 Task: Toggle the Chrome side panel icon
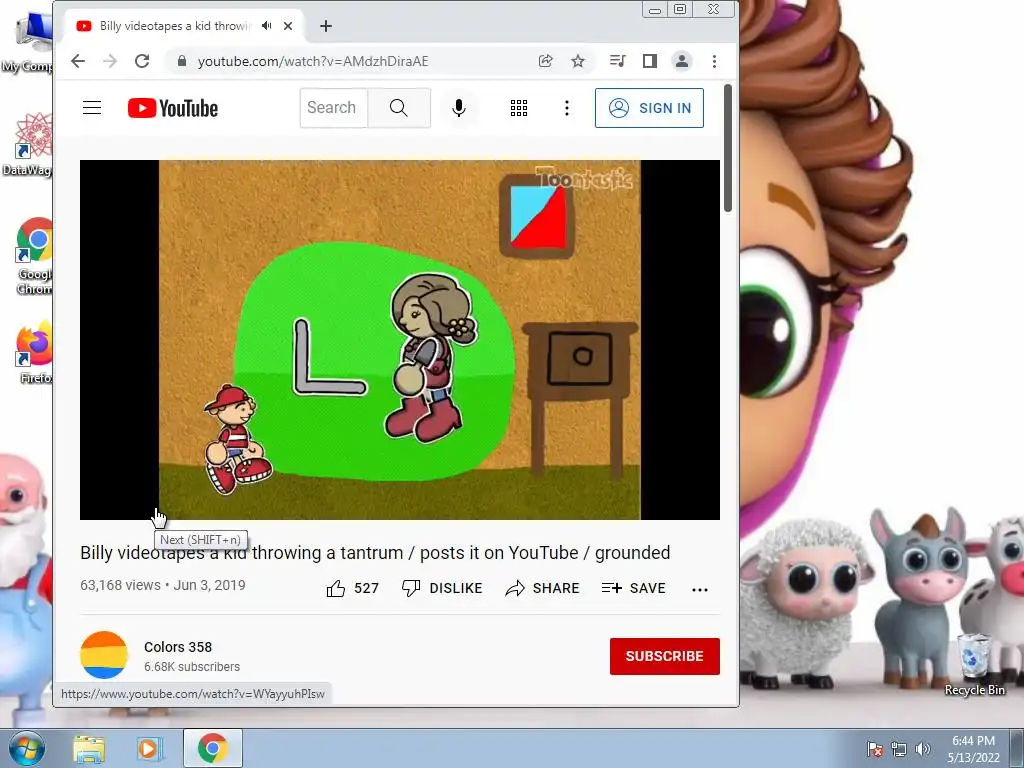coord(650,61)
